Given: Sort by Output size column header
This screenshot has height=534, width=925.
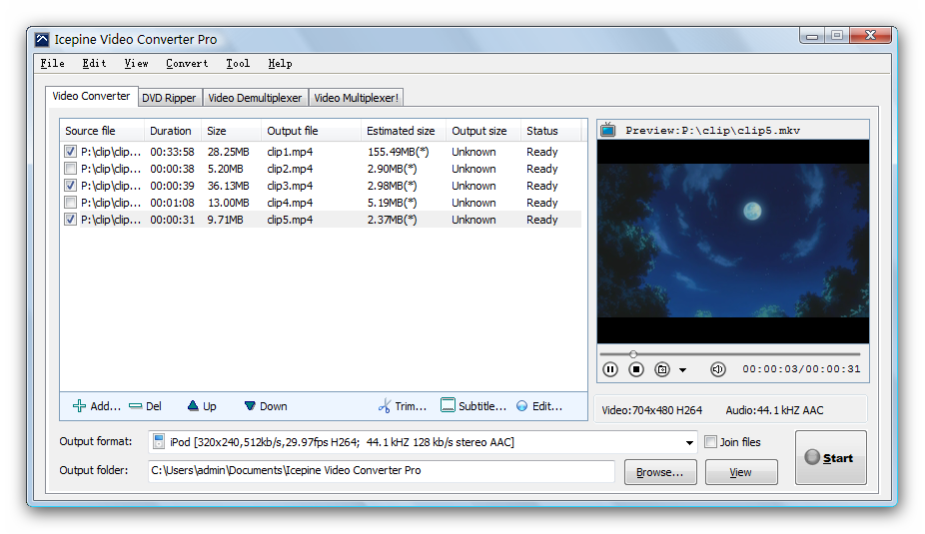Looking at the screenshot, I should tap(484, 131).
